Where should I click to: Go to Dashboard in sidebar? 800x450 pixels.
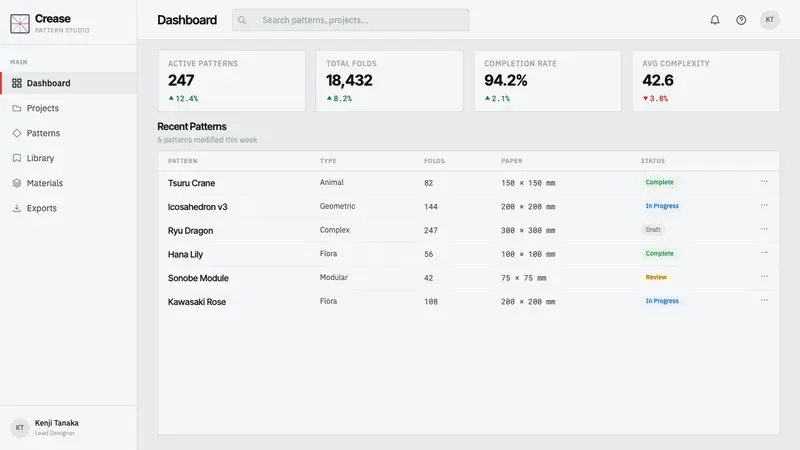coord(68,83)
